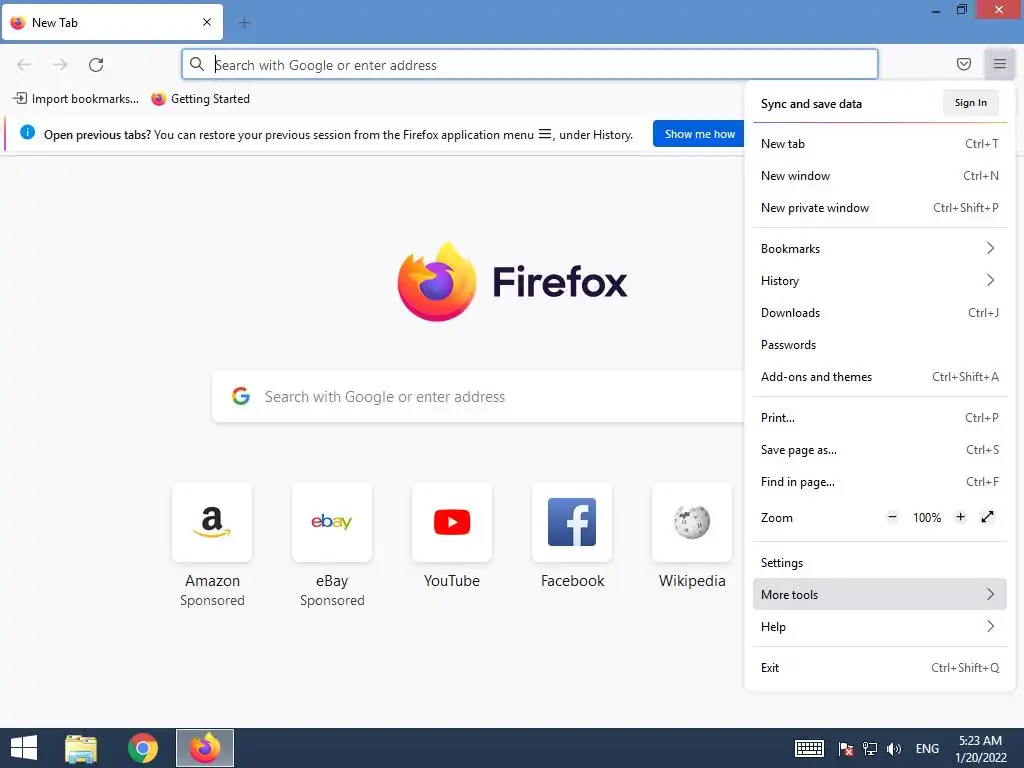The height and width of the screenshot is (768, 1024).
Task: Open Downloads from the menu
Action: click(880, 312)
